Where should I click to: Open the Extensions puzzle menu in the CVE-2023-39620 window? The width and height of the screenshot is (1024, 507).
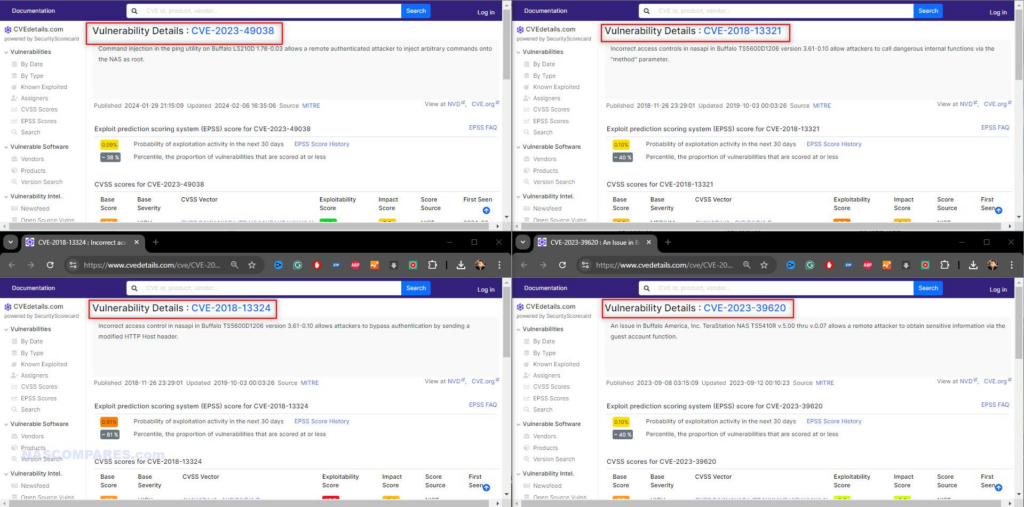click(x=944, y=265)
